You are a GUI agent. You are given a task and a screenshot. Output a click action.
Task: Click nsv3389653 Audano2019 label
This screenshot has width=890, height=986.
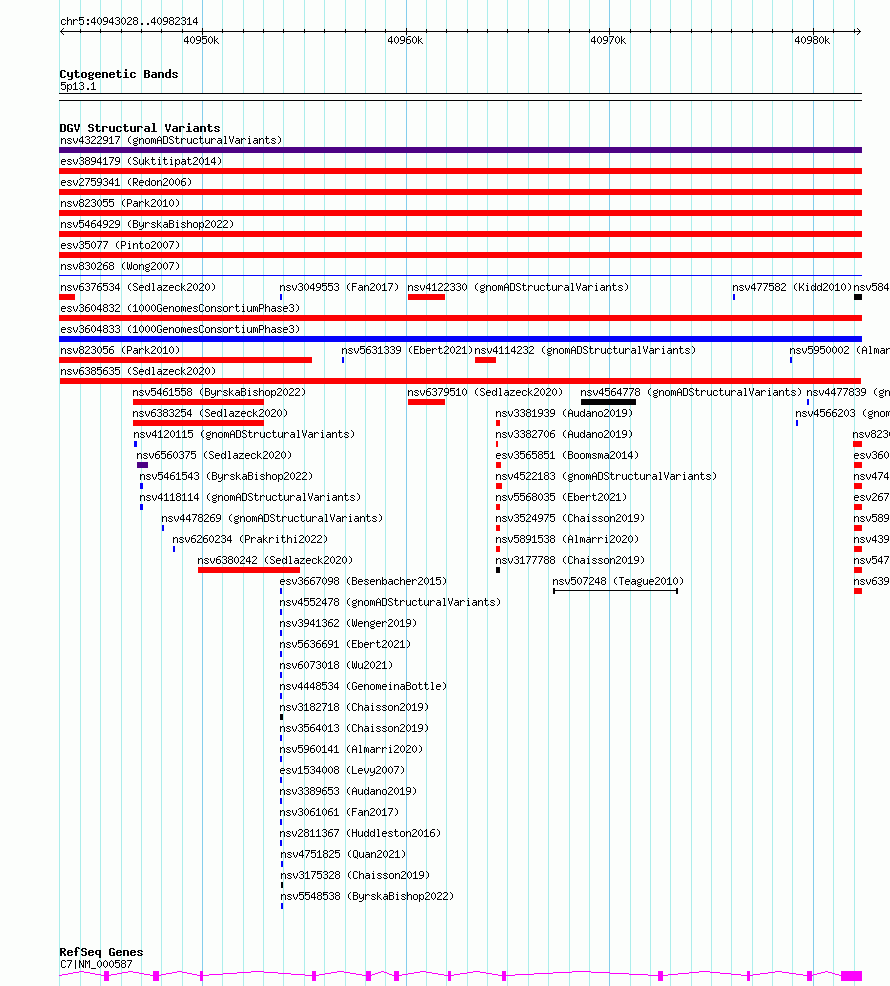pyautogui.click(x=348, y=792)
